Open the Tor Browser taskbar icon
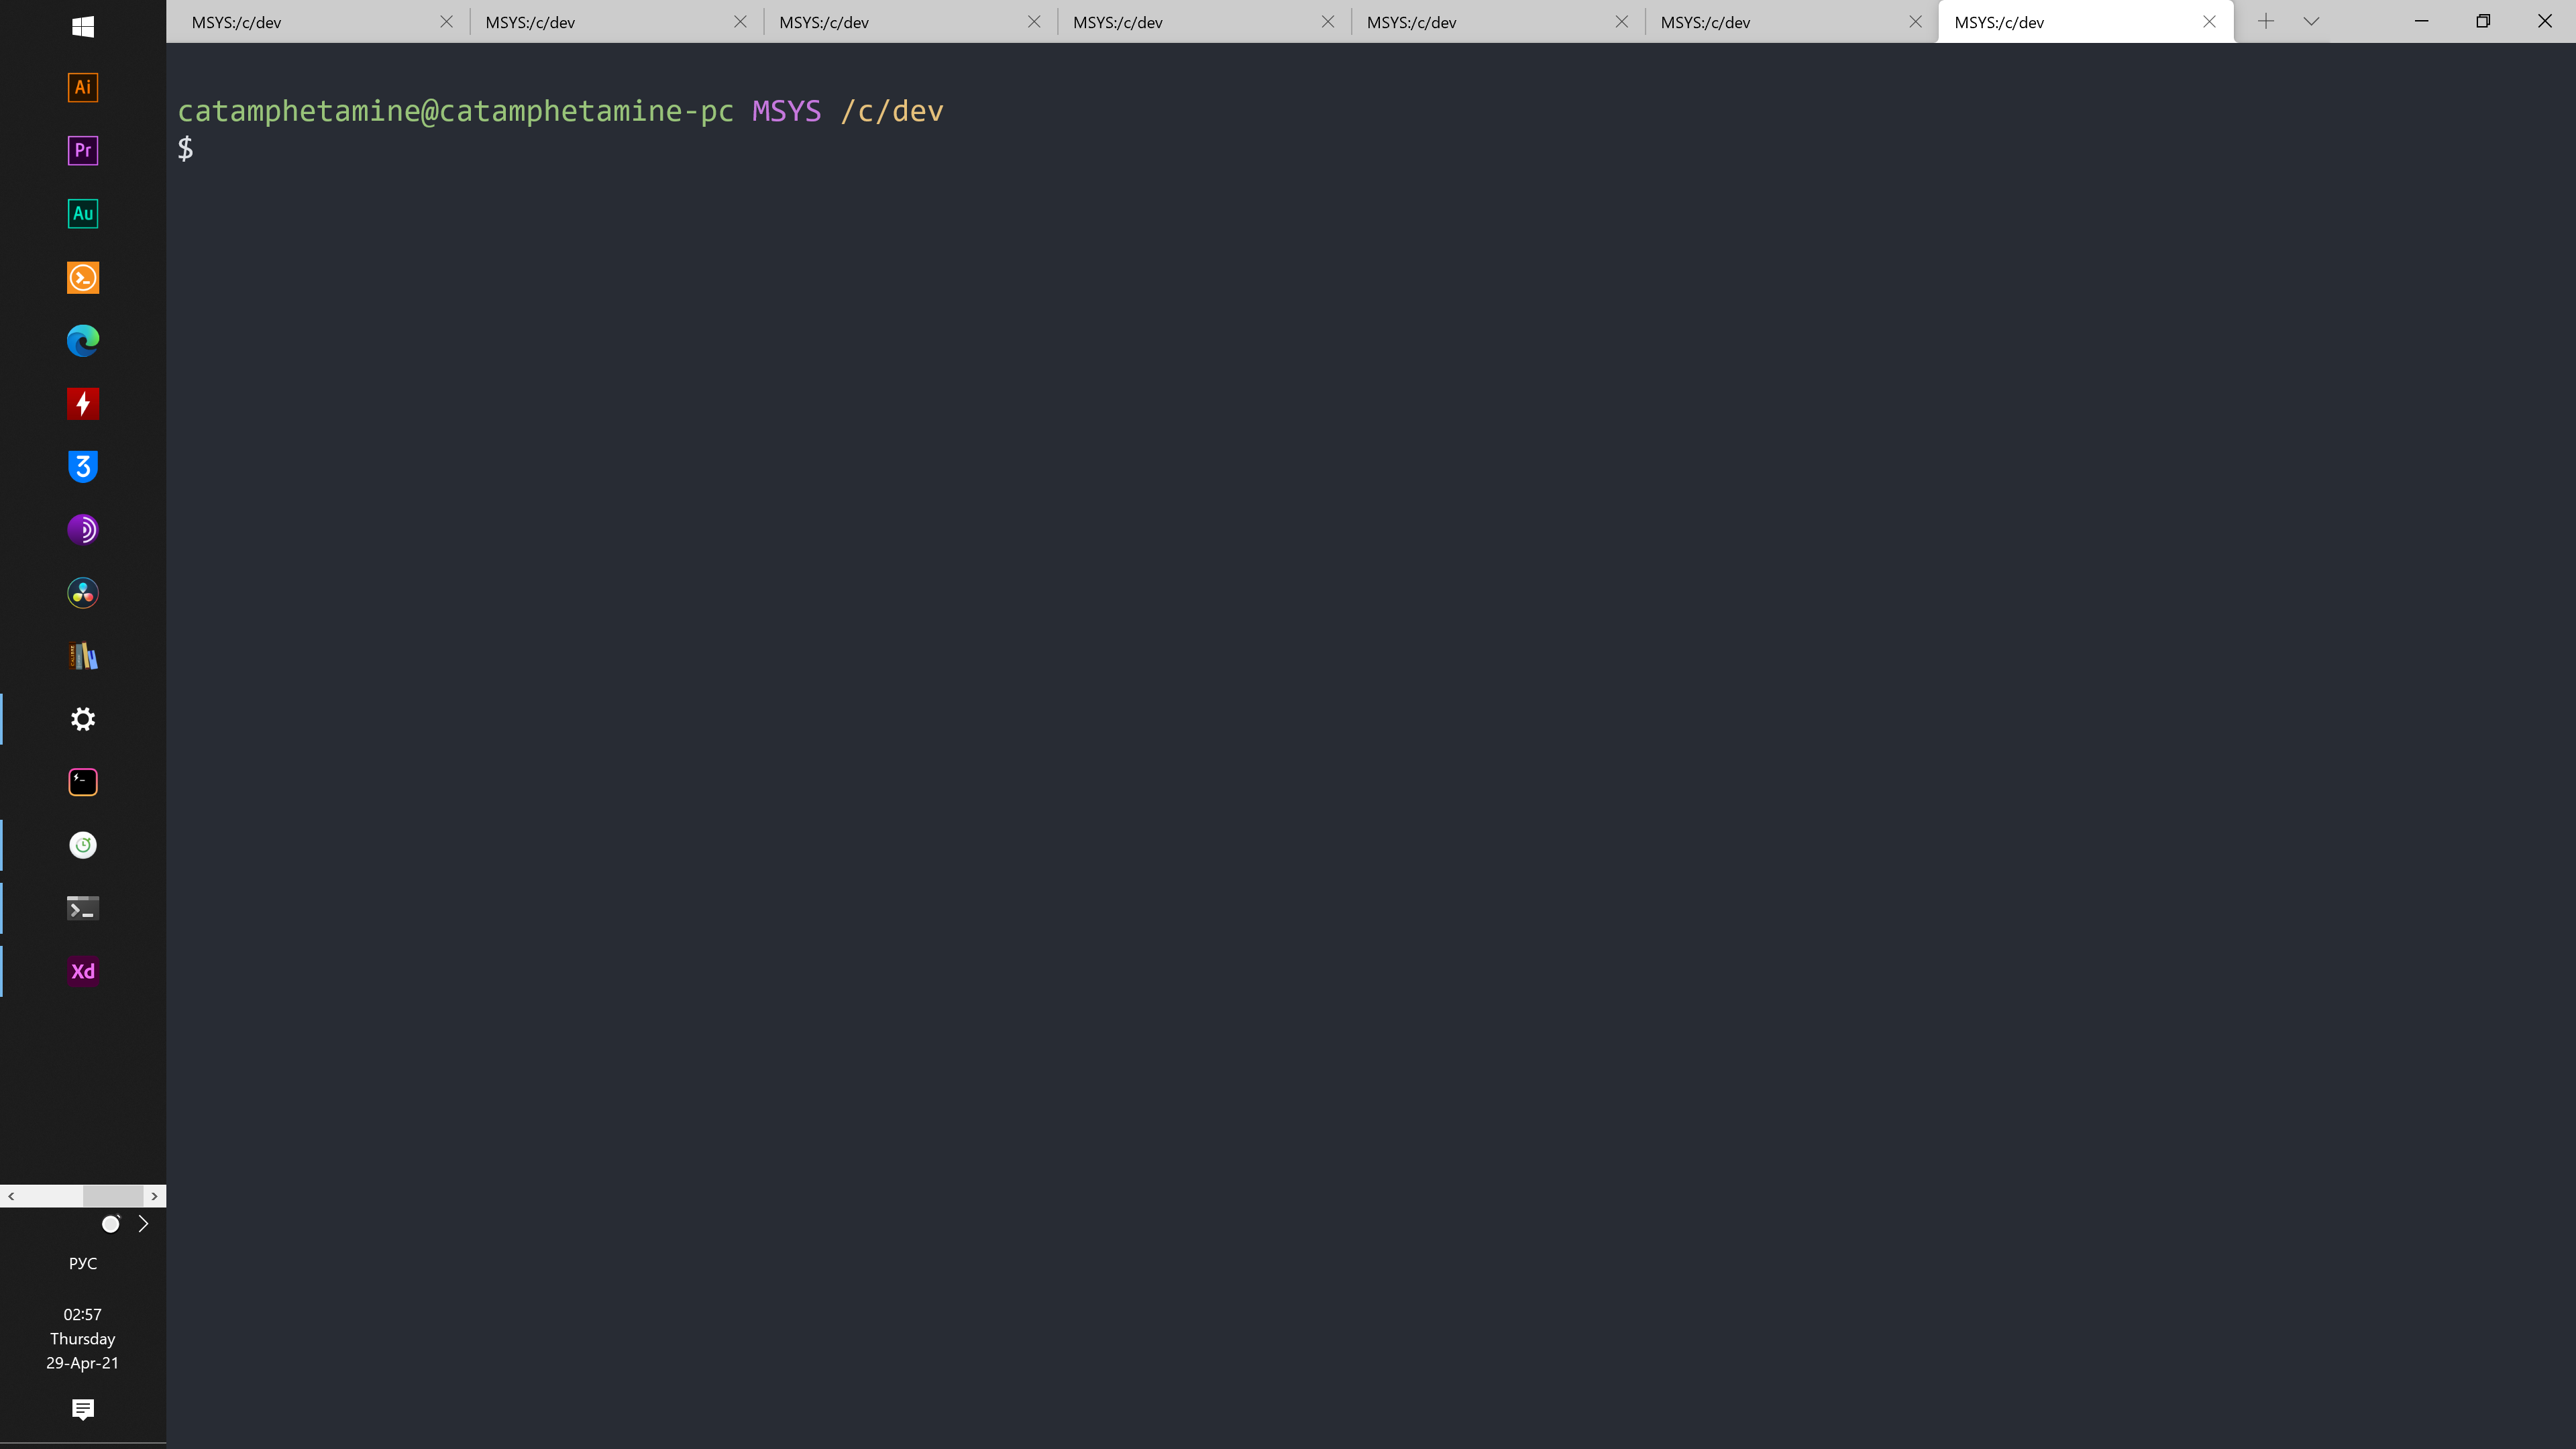This screenshot has height=1449, width=2576. (x=83, y=529)
